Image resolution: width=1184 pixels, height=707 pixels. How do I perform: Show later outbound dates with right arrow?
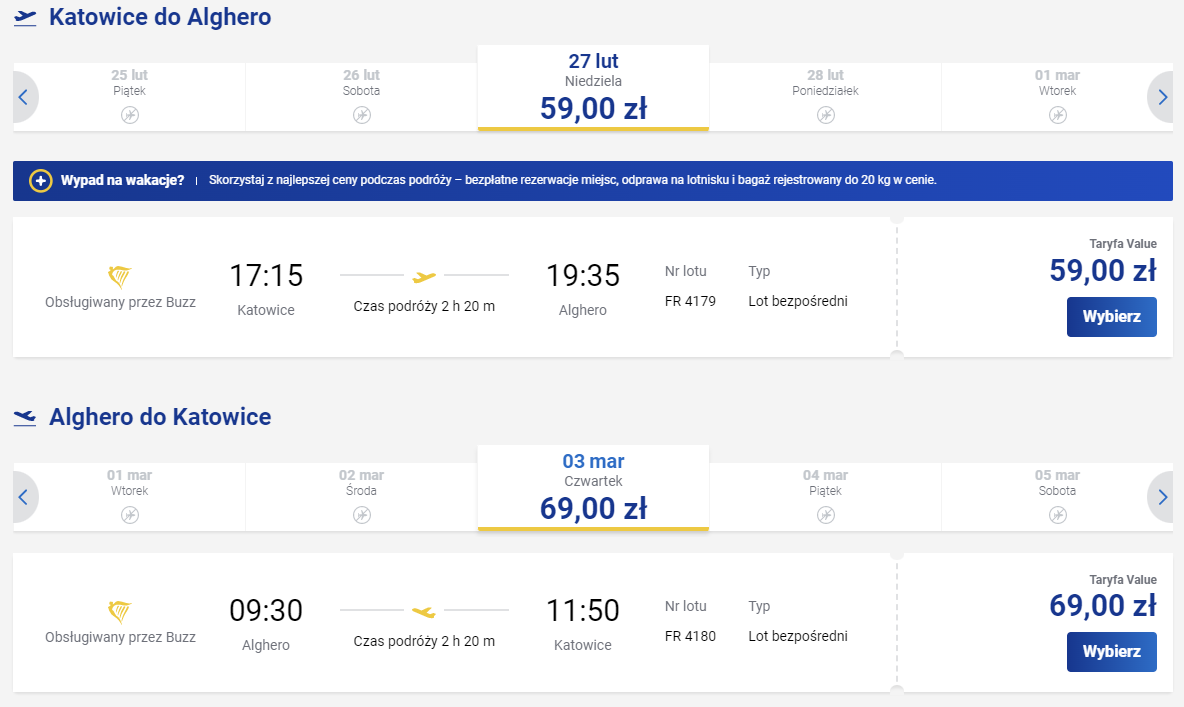tap(1161, 97)
